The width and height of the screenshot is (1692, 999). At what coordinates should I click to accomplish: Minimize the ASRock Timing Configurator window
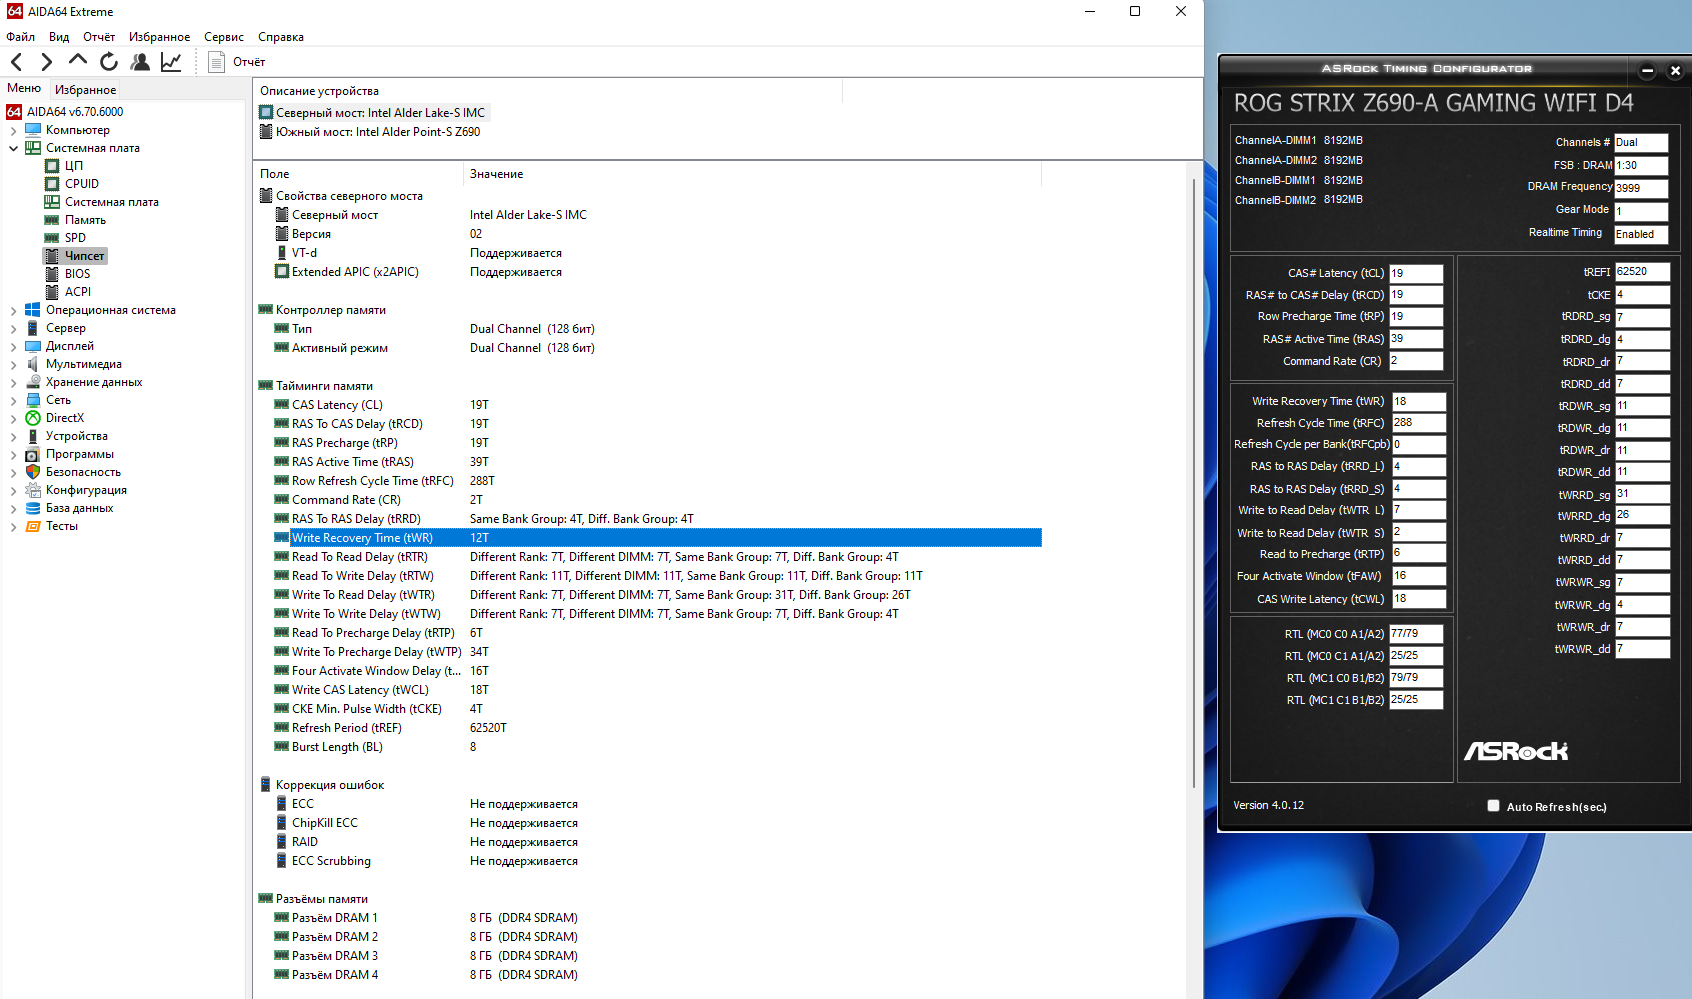(x=1647, y=70)
